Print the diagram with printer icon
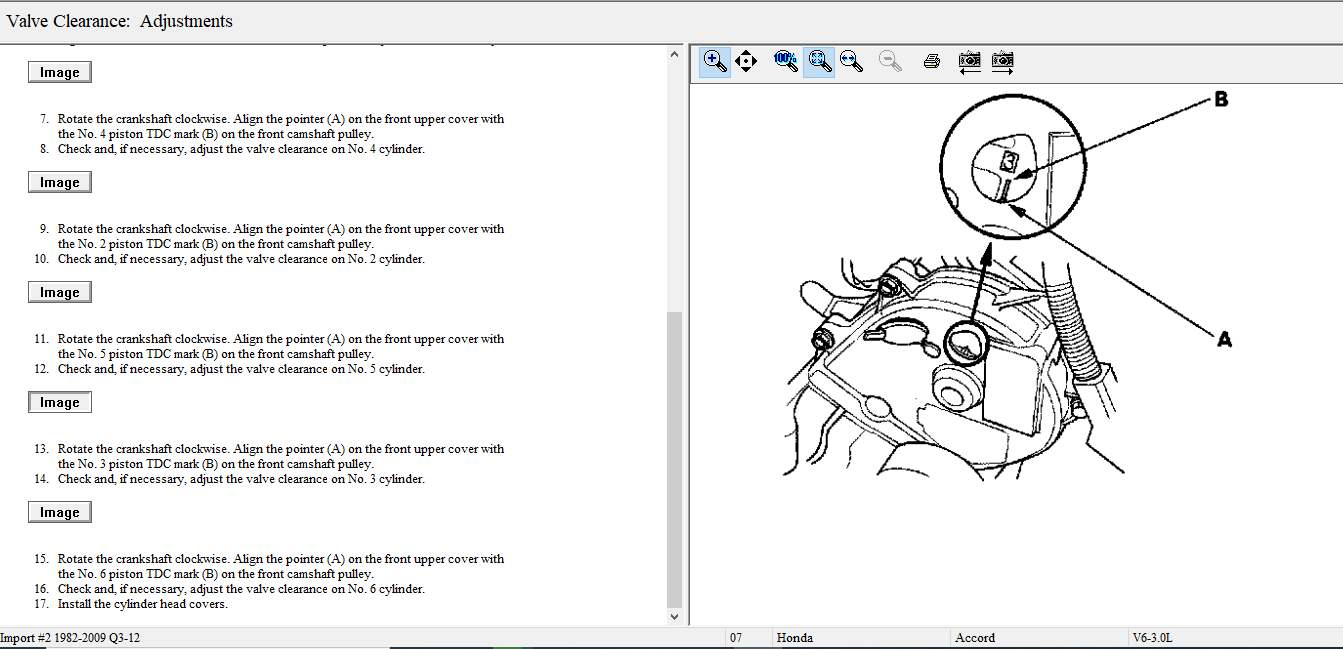The image size is (1343, 649). point(932,62)
